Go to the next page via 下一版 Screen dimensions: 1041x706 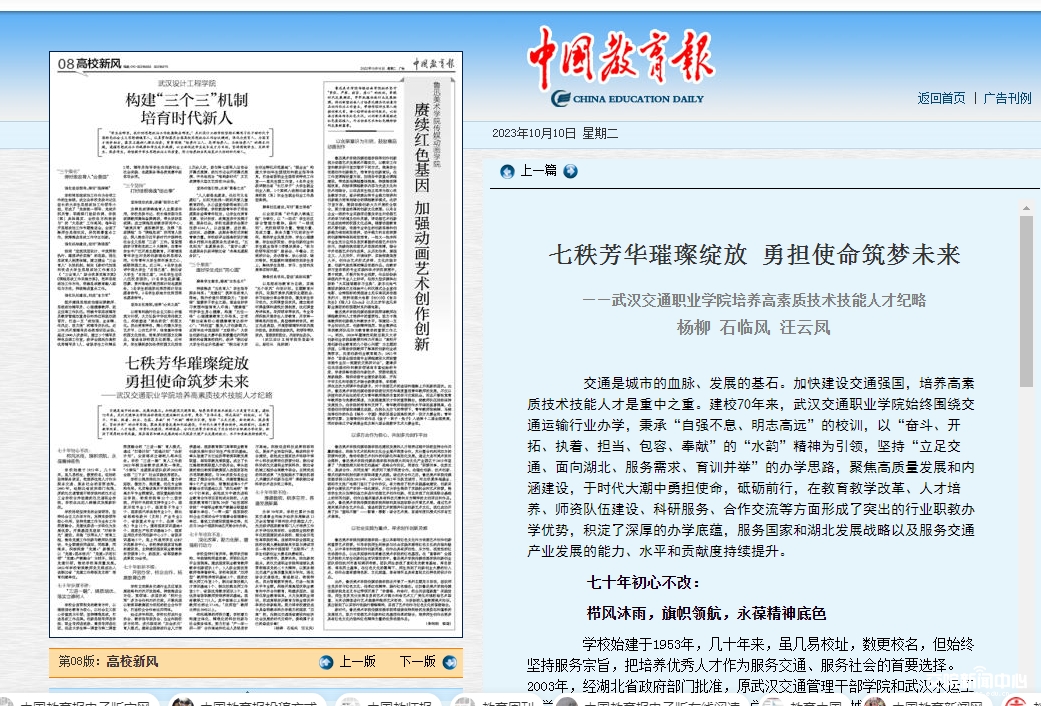point(418,662)
